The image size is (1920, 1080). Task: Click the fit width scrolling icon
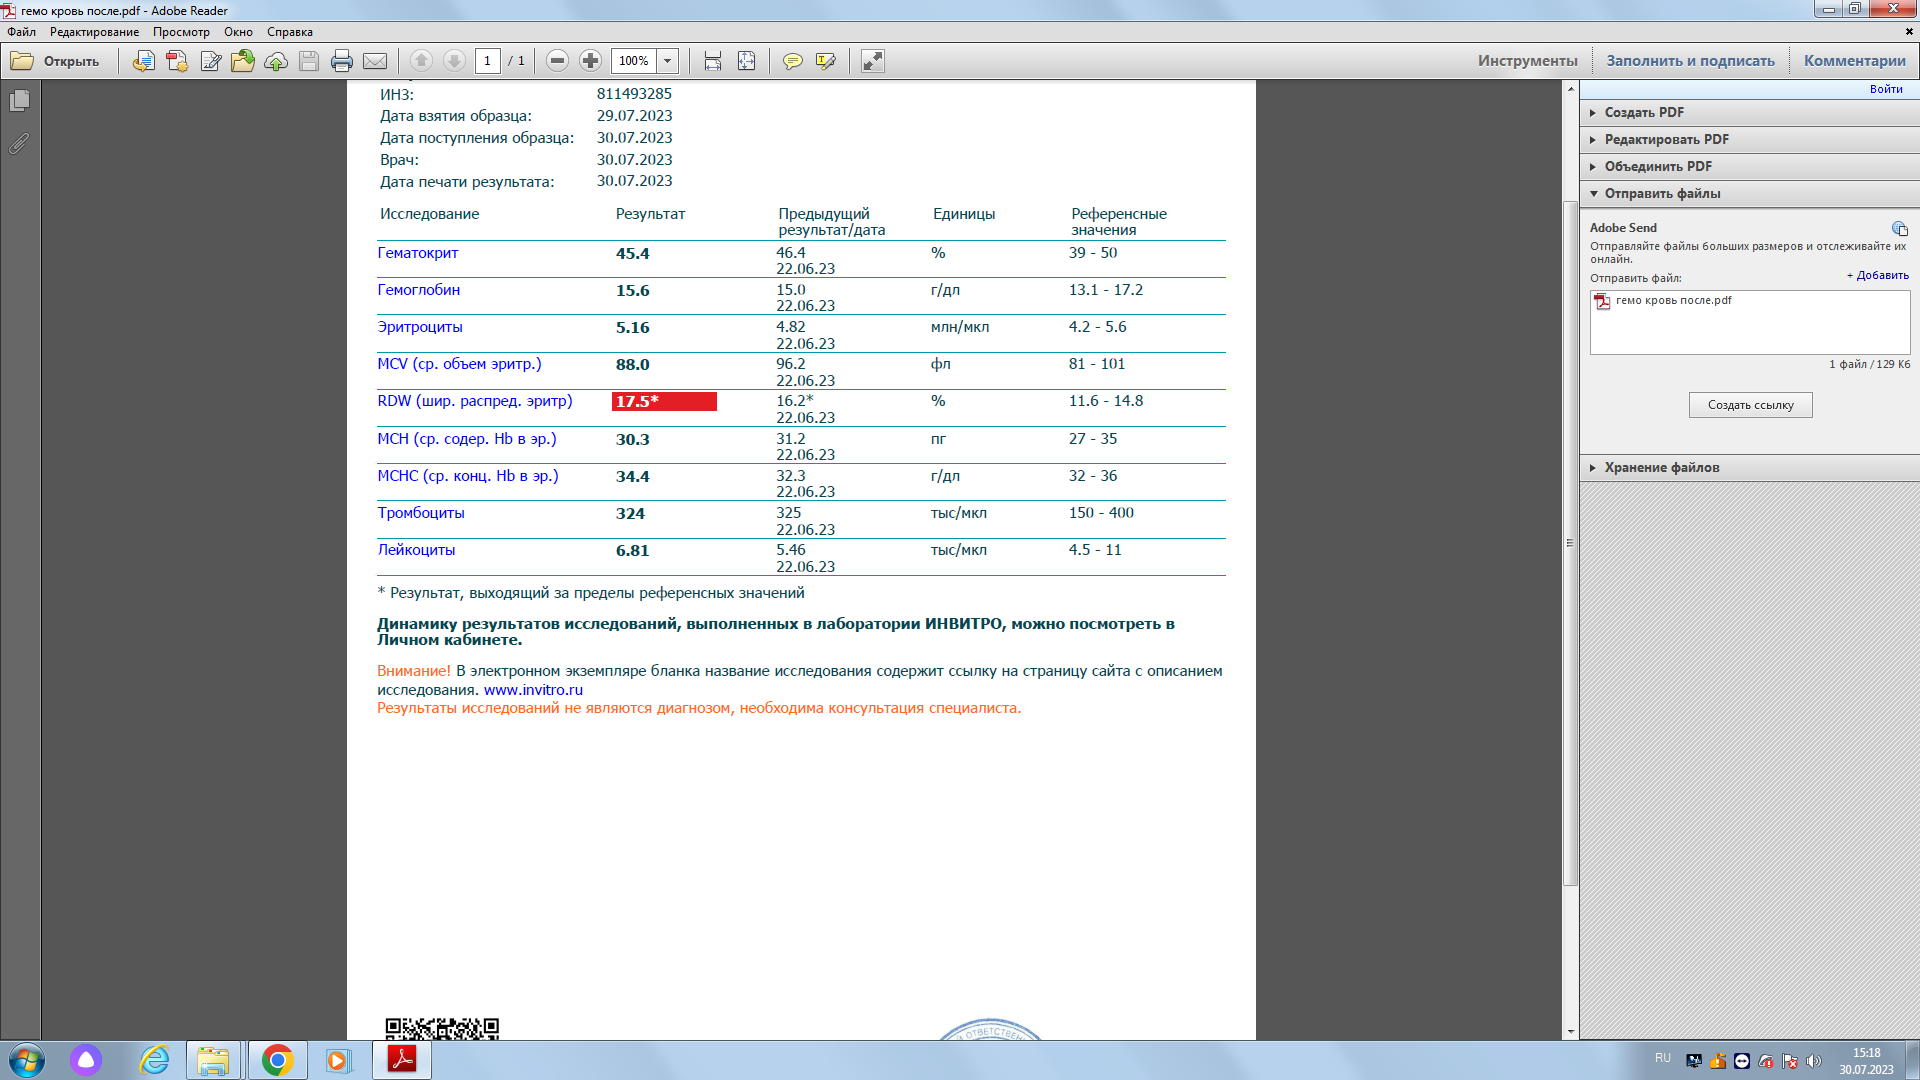tap(713, 61)
